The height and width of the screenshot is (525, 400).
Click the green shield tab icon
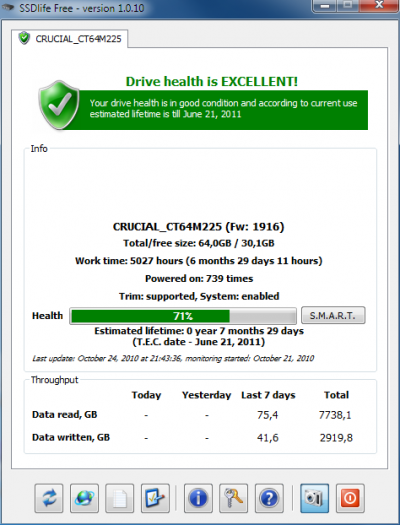[x=24, y=38]
